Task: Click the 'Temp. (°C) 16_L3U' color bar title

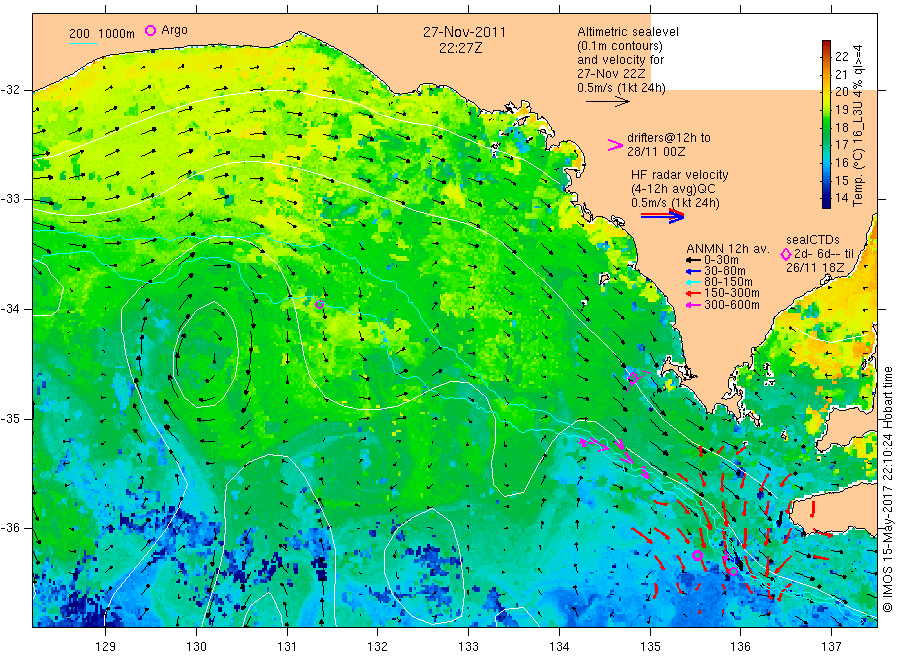Action: coord(858,126)
